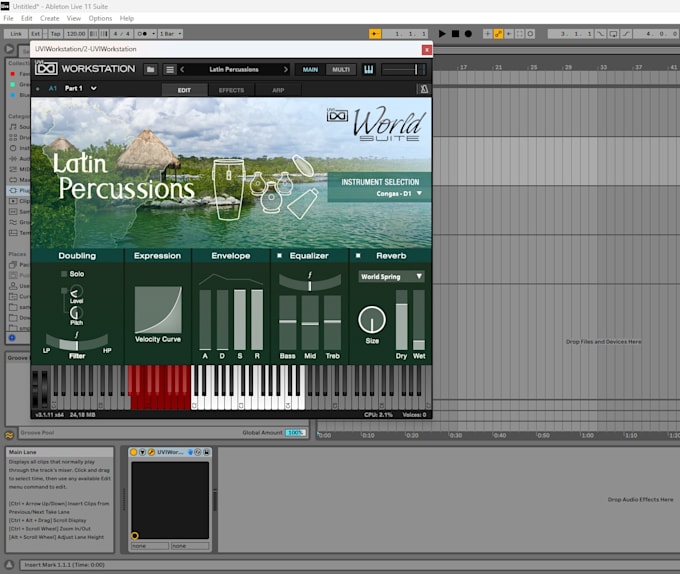Click the device wrench plug-in editor icon

(151, 452)
